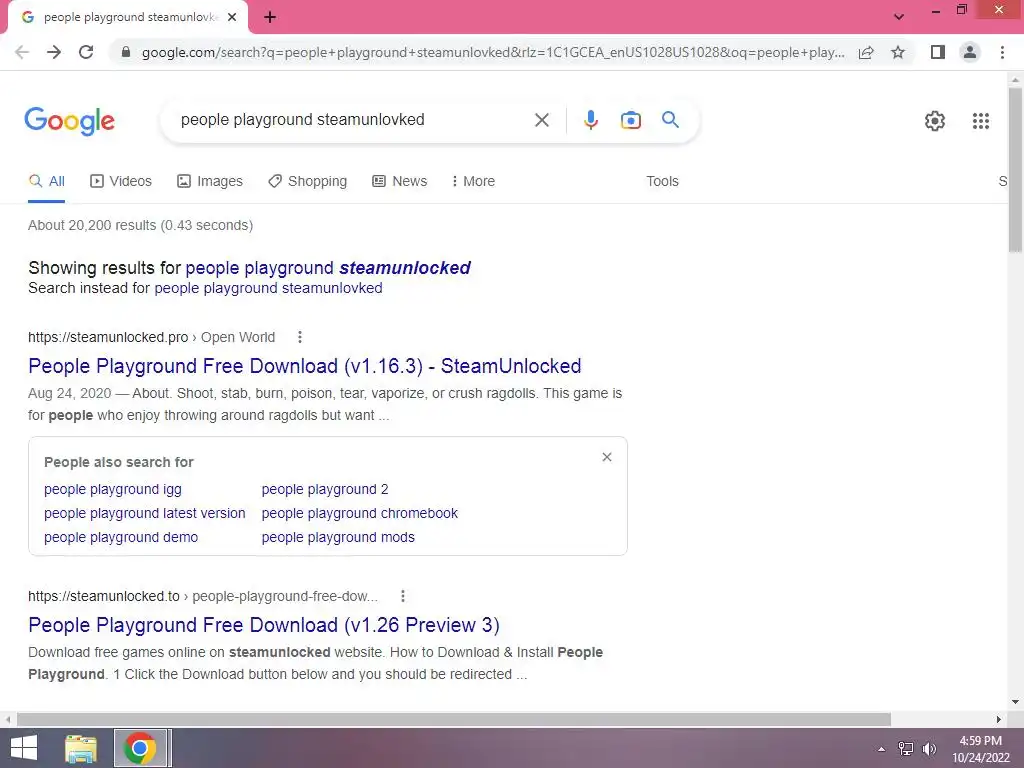Expand the More search categories menu

(473, 182)
